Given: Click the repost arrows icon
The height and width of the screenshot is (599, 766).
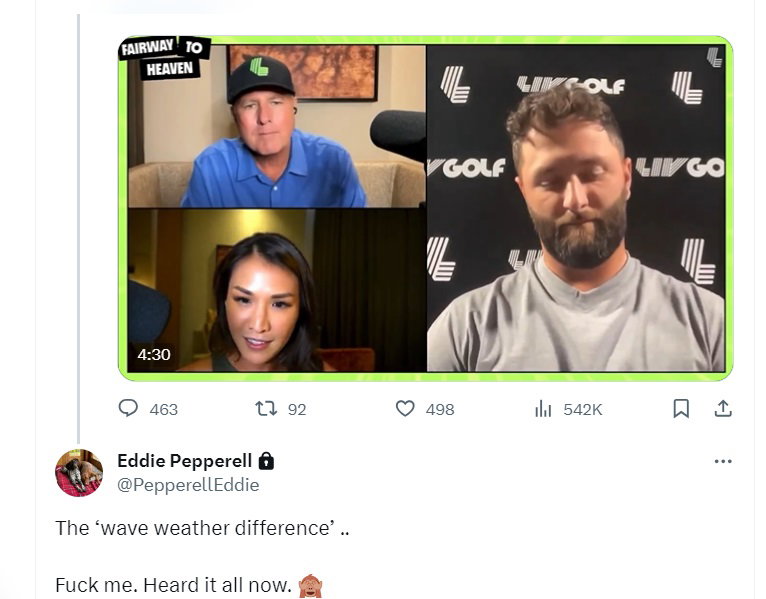Looking at the screenshot, I should [x=266, y=408].
